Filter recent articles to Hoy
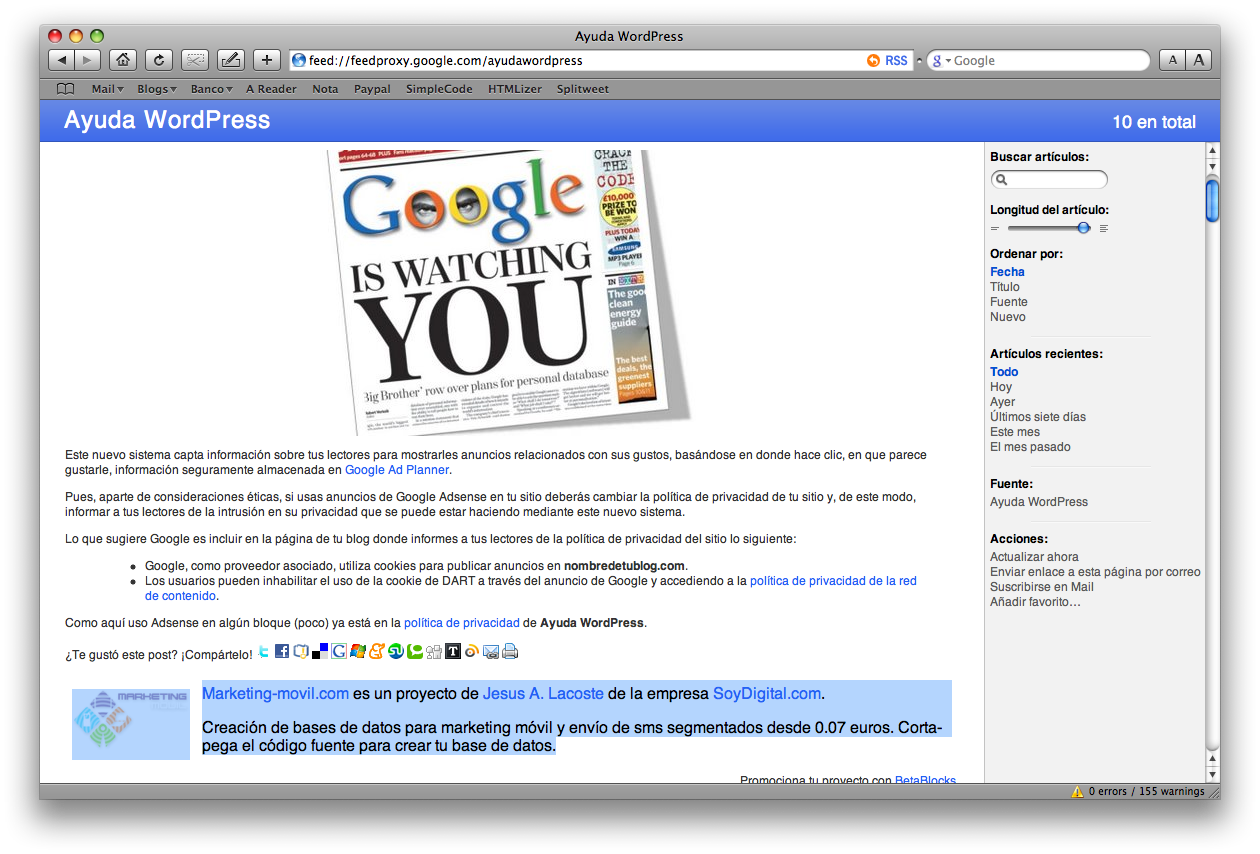 1001,387
